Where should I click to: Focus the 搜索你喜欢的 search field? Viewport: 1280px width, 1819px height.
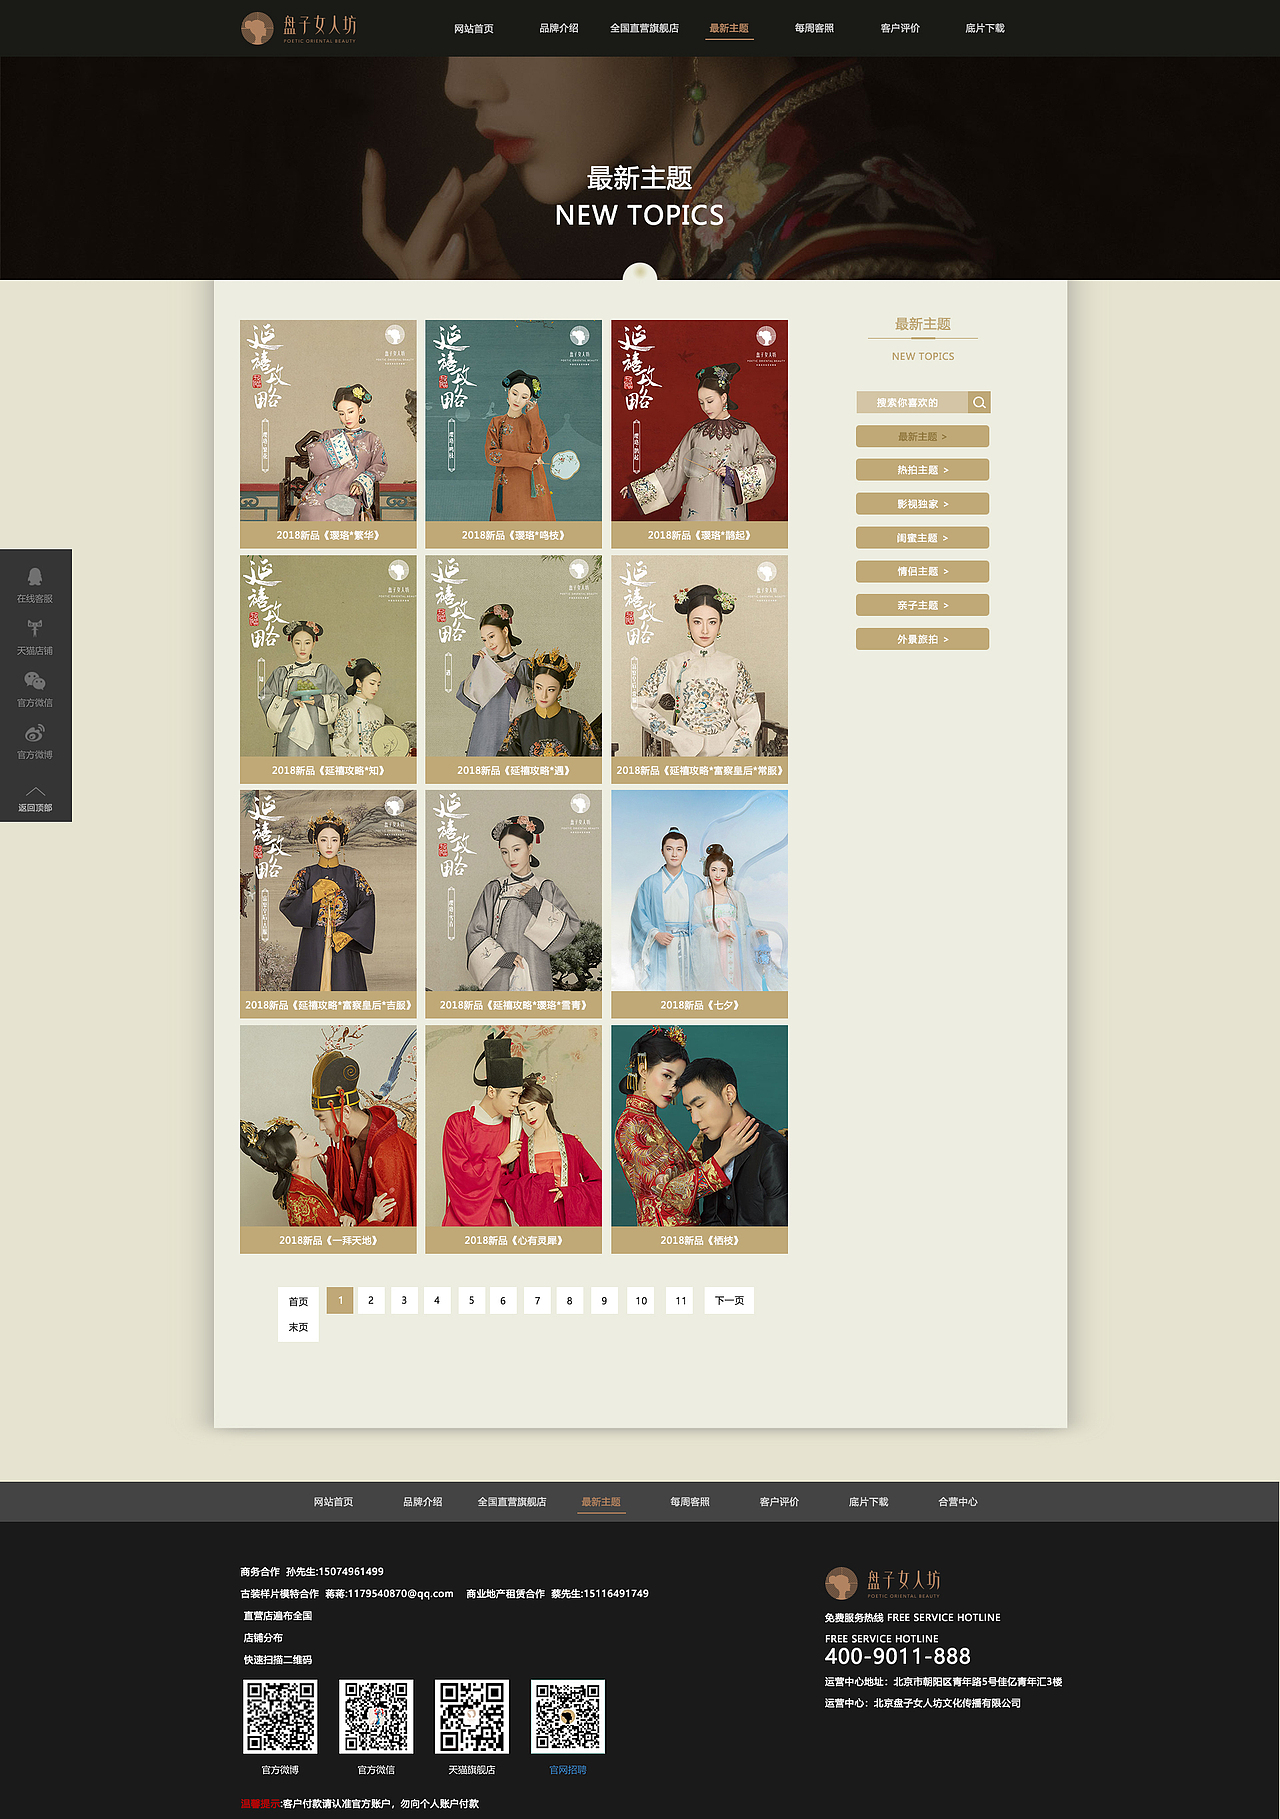[x=912, y=402]
